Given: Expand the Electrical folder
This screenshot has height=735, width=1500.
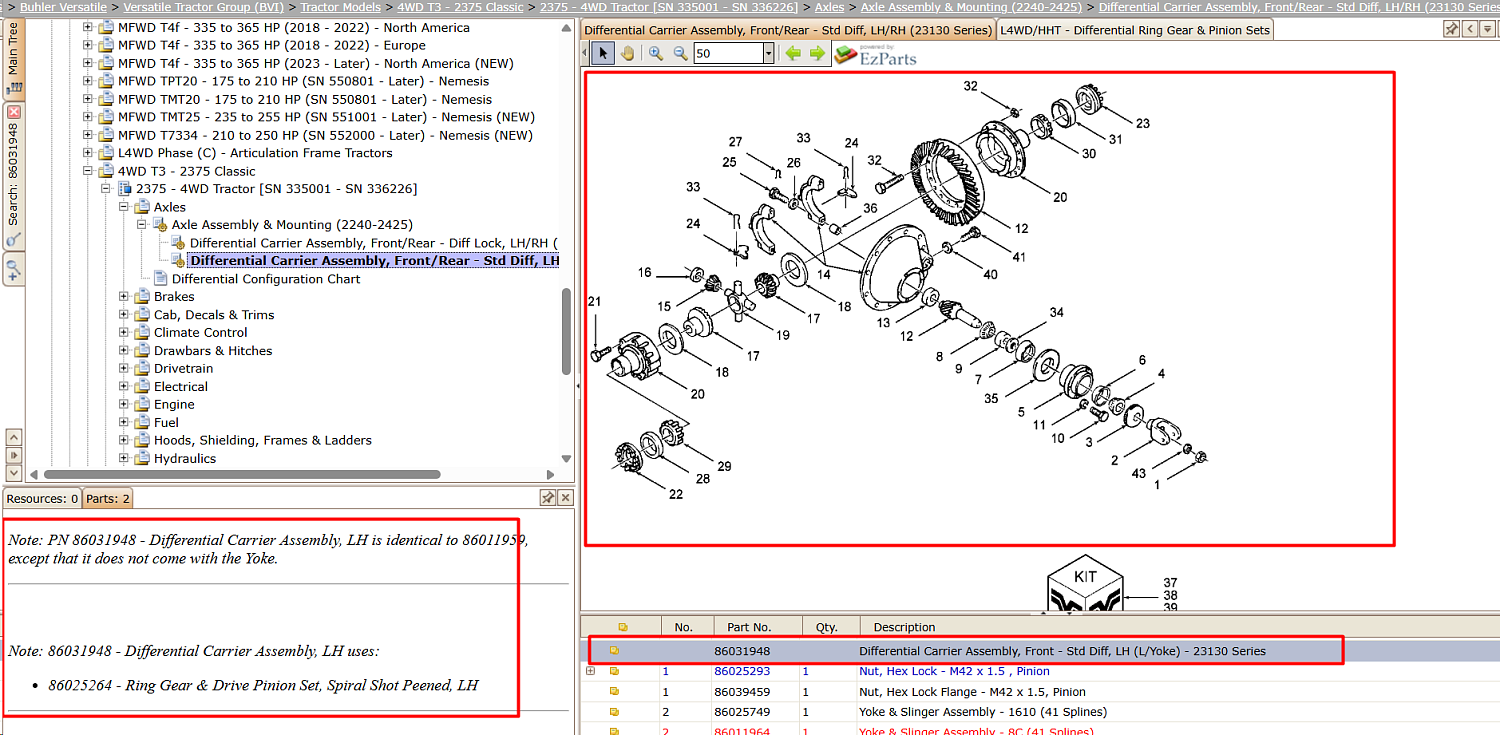Looking at the screenshot, I should click(124, 387).
